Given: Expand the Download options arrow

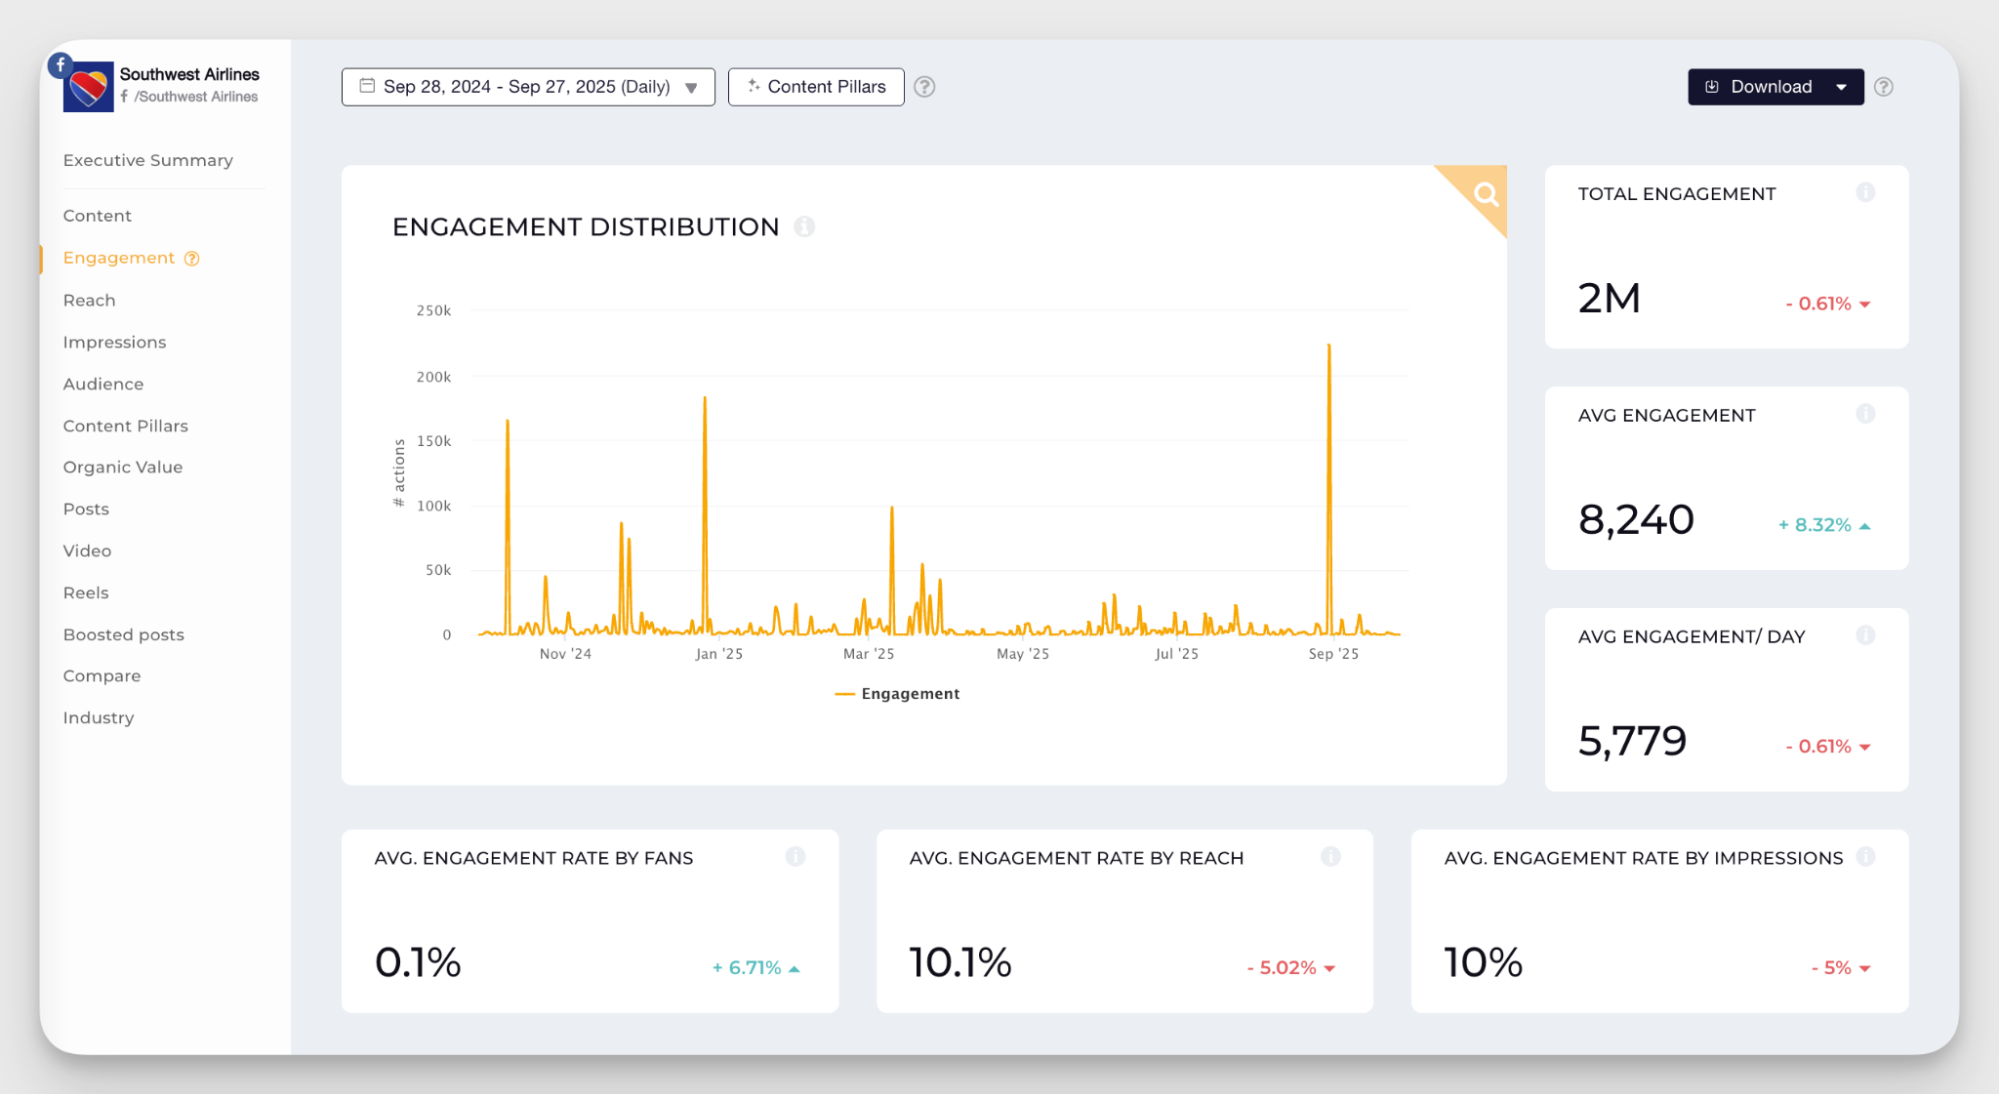Looking at the screenshot, I should pyautogui.click(x=1841, y=87).
